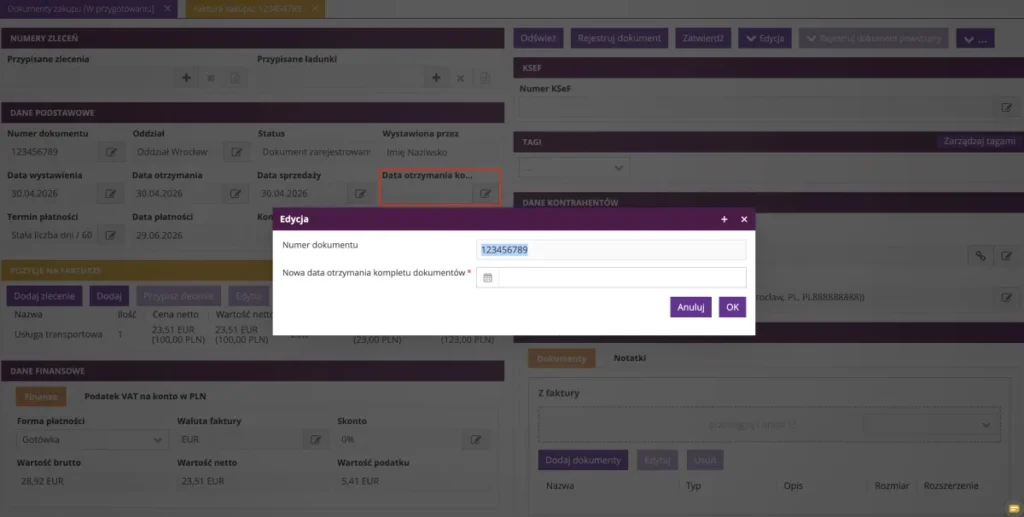
Task: Click Anuluj in the Edycja dialog
Action: tap(690, 307)
